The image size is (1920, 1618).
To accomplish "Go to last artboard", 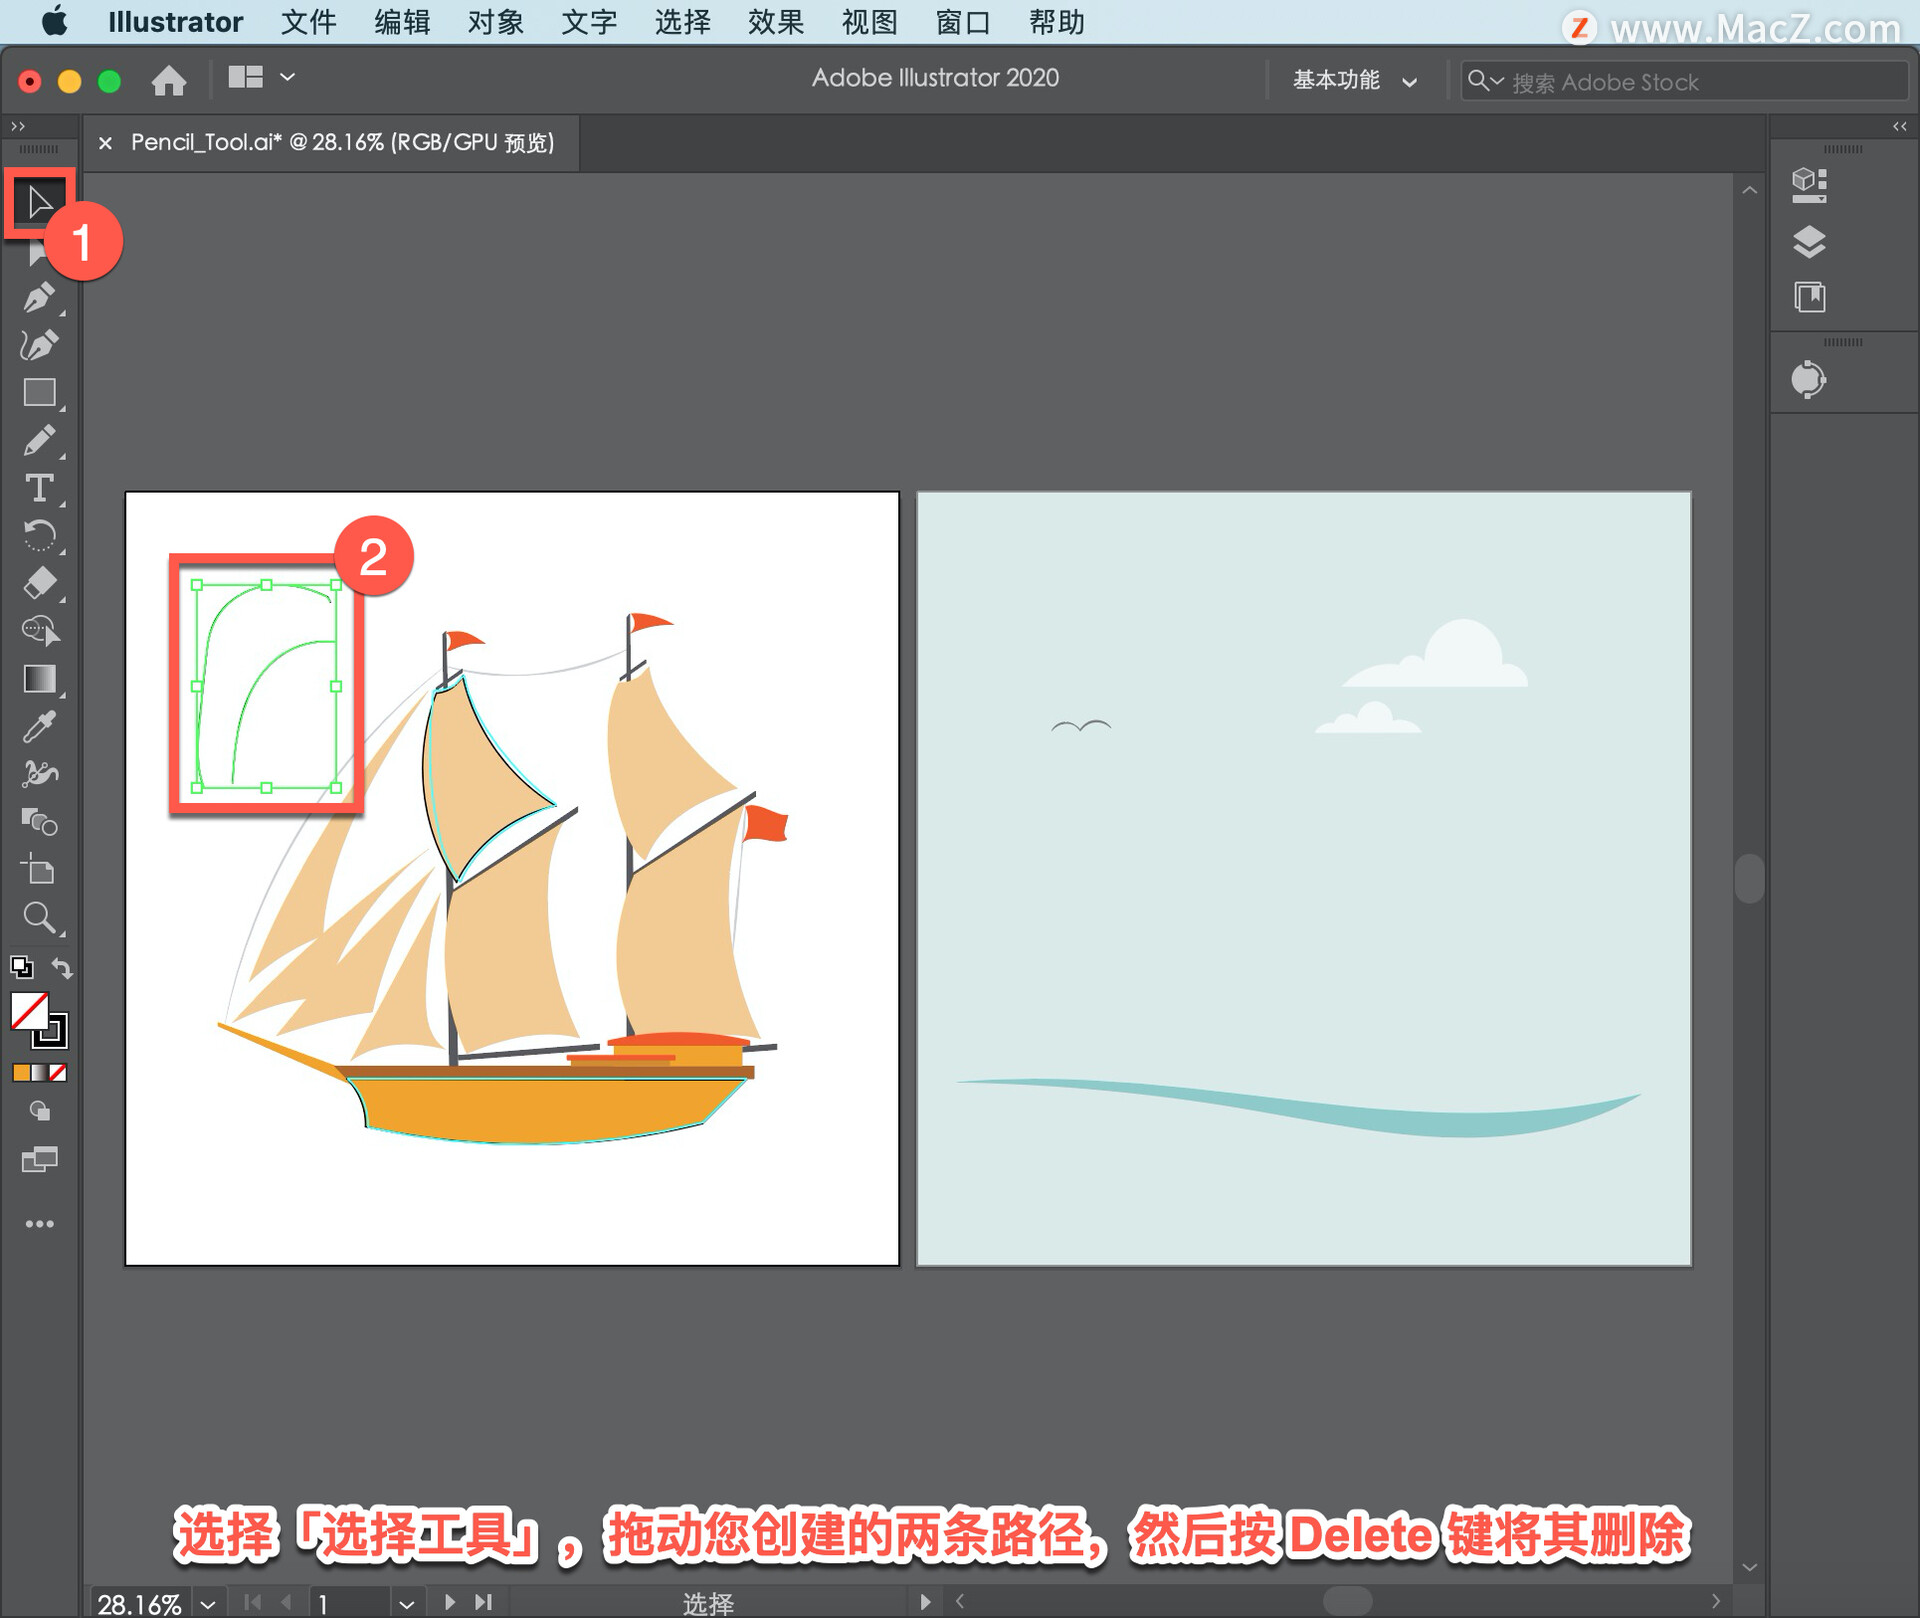I will (483, 1602).
